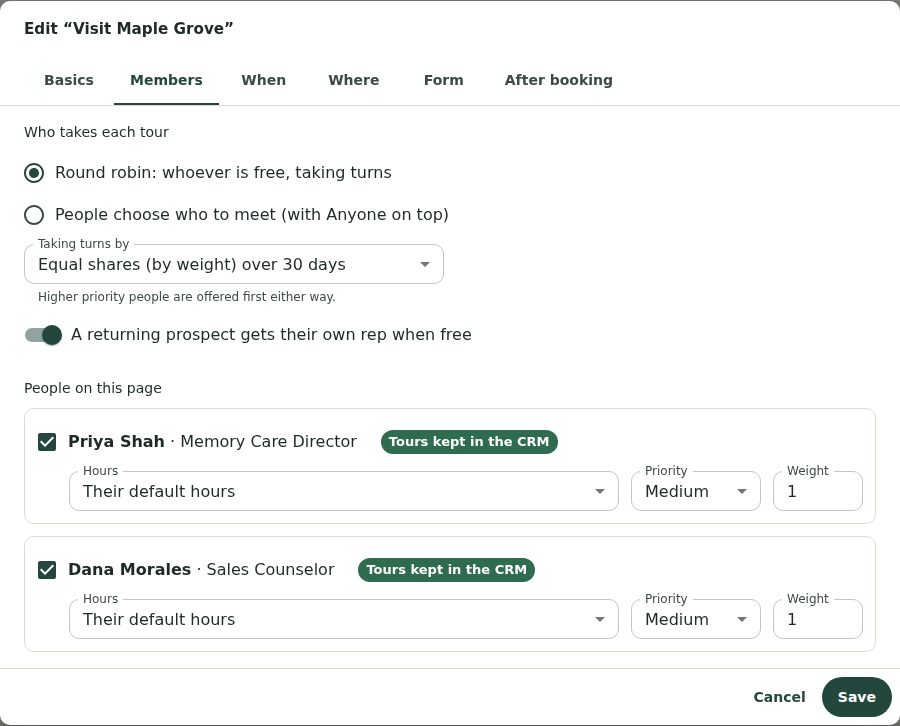Click the Who takes each tour heading

96,132
